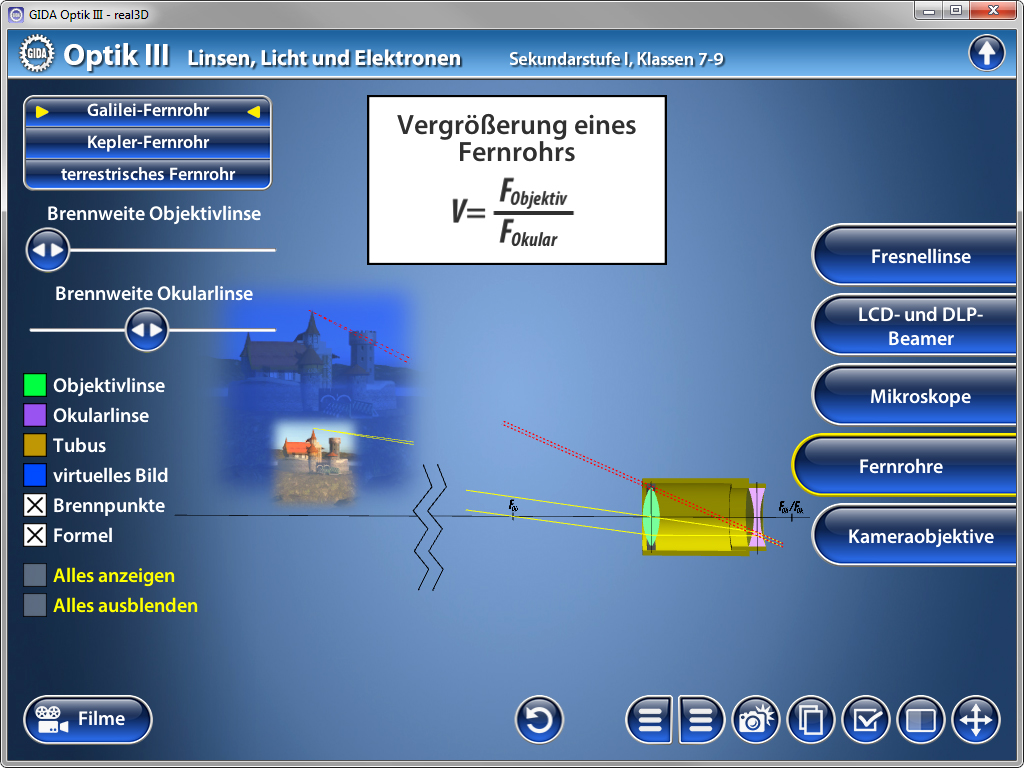Open the Mikroskope topic

[x=919, y=397]
